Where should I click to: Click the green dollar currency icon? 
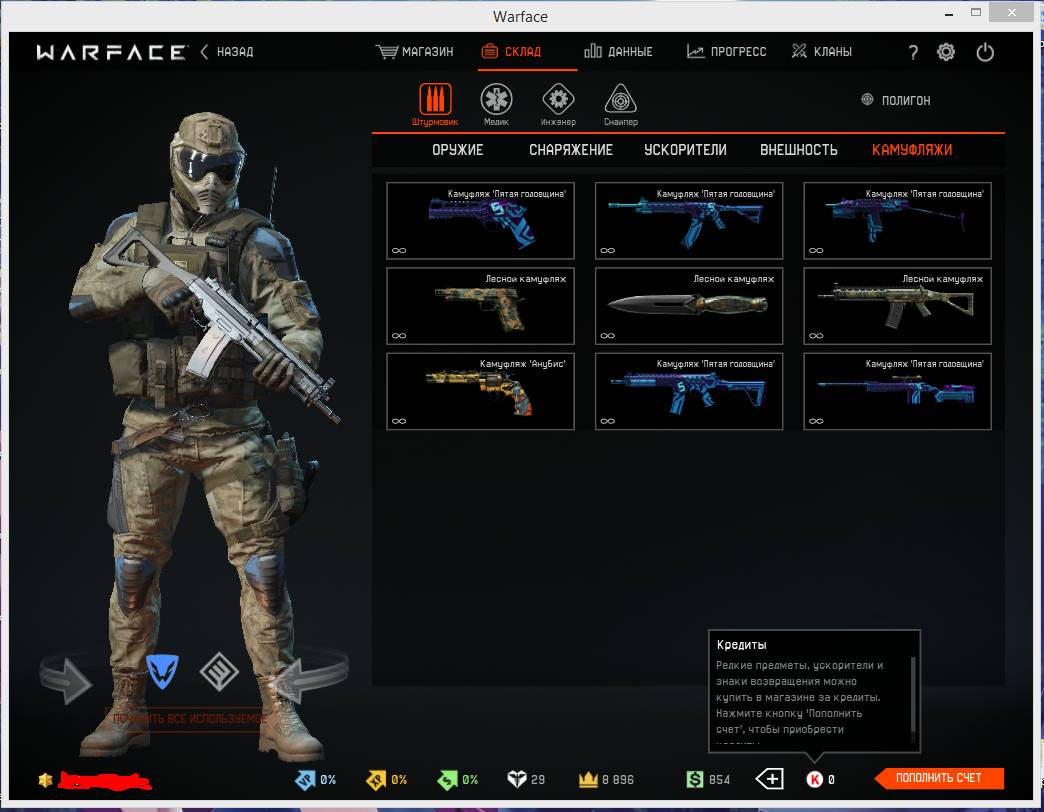[x=694, y=779]
